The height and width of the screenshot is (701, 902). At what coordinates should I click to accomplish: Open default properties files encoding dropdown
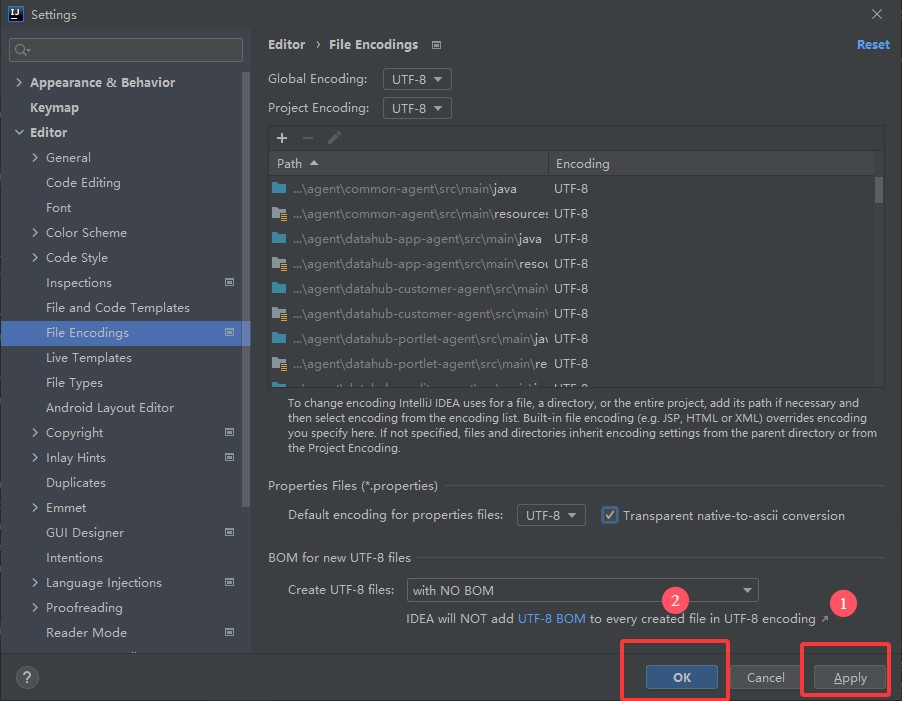tap(551, 515)
